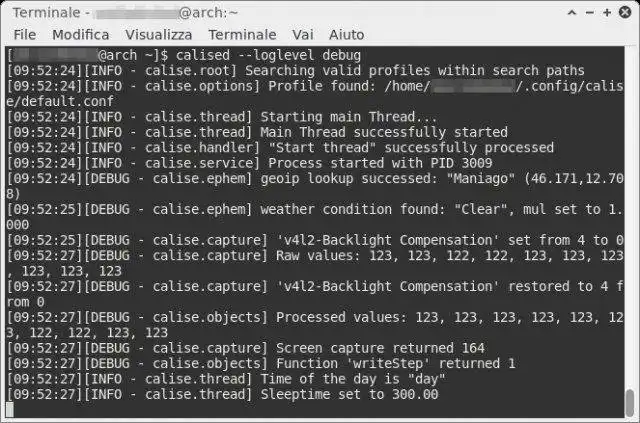Open the File menu
640x423 pixels.
click(x=24, y=34)
